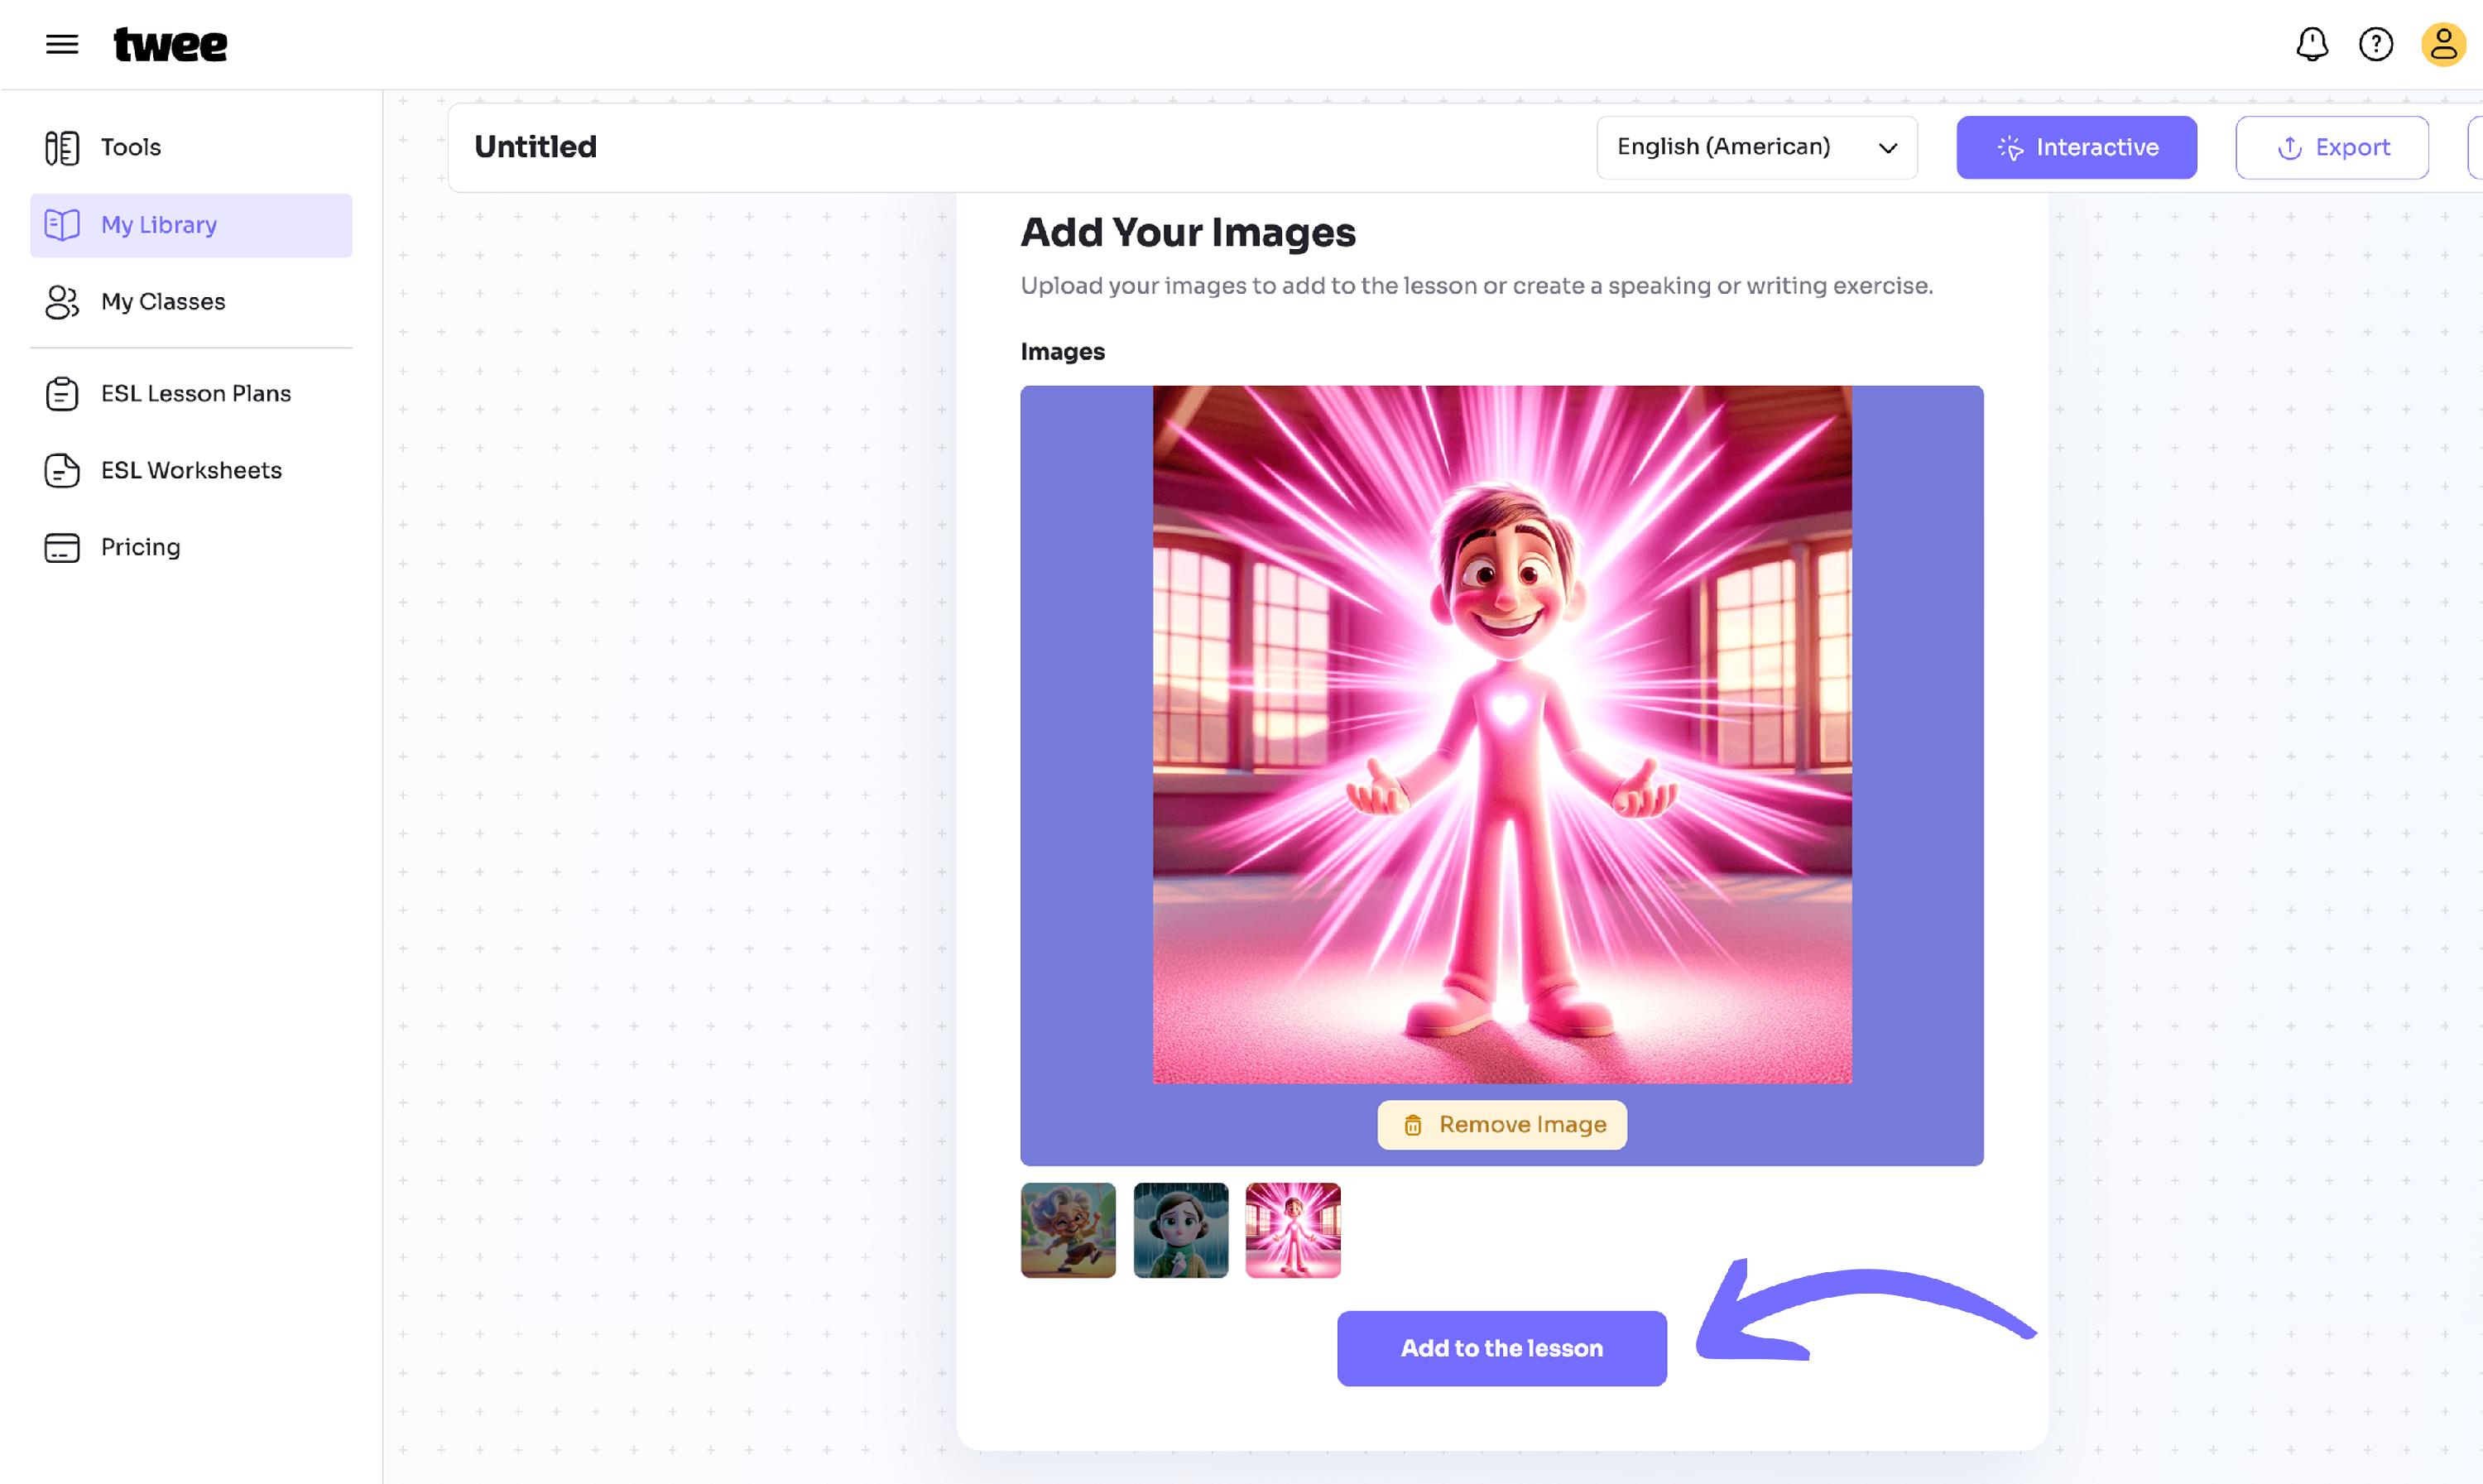Click the trash icon on Remove Image

[x=1412, y=1126]
